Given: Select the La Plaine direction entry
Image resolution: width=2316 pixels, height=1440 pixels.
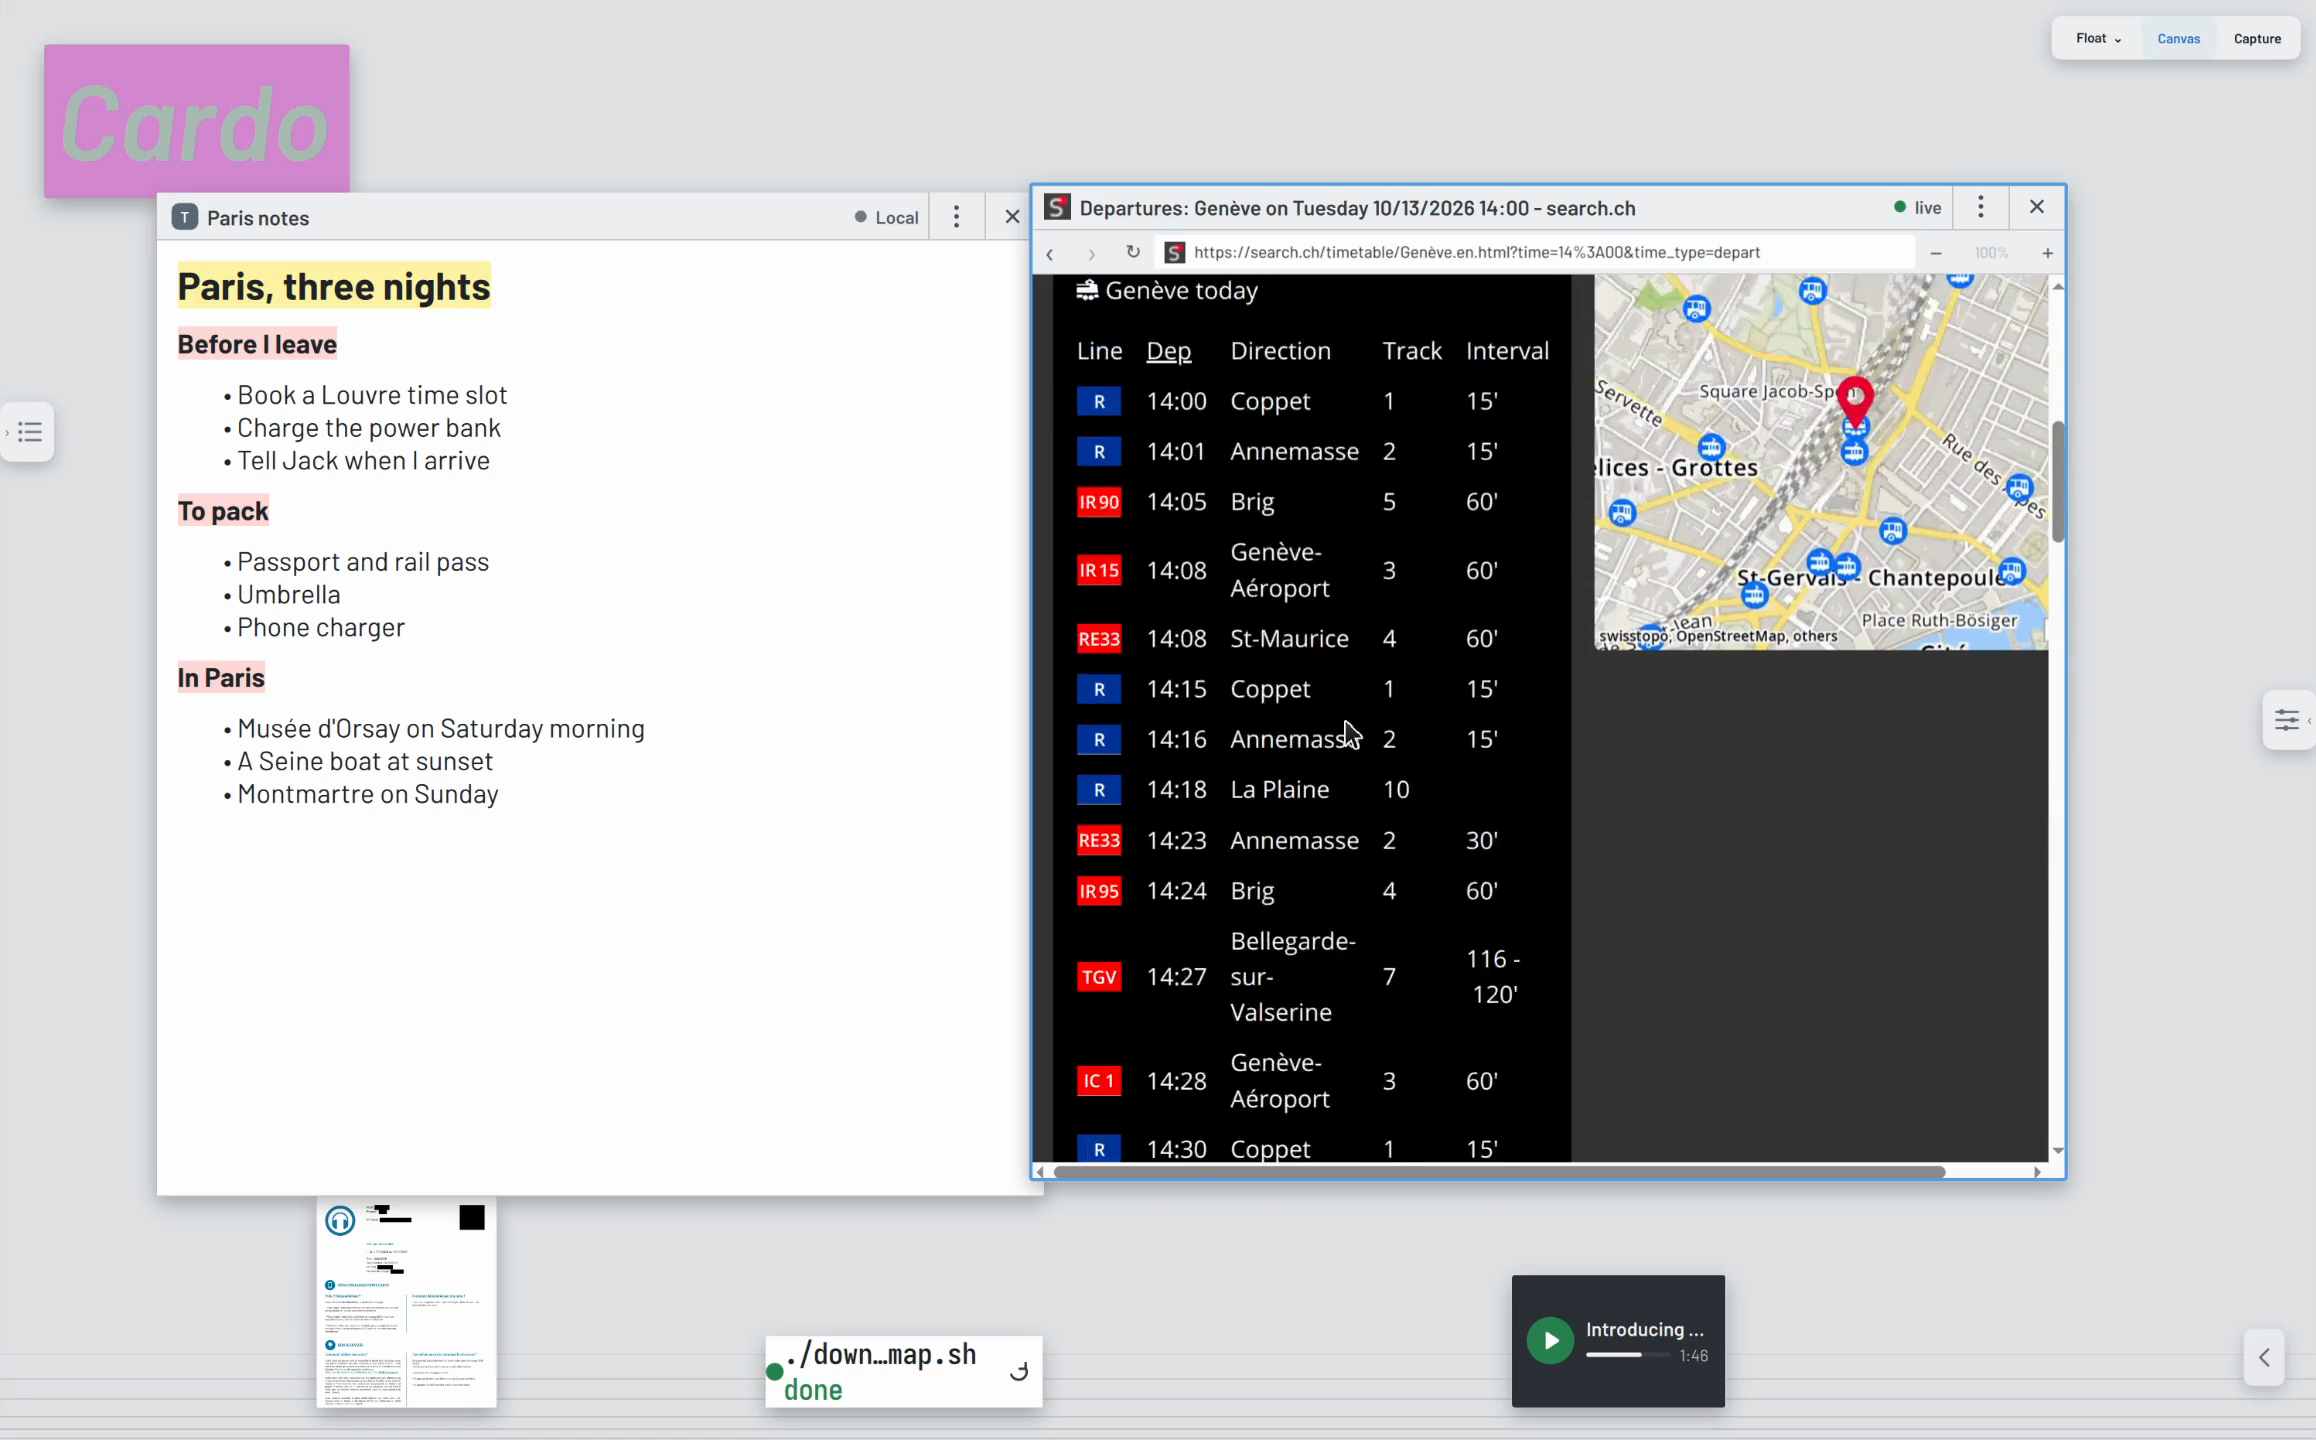Looking at the screenshot, I should 1279,789.
